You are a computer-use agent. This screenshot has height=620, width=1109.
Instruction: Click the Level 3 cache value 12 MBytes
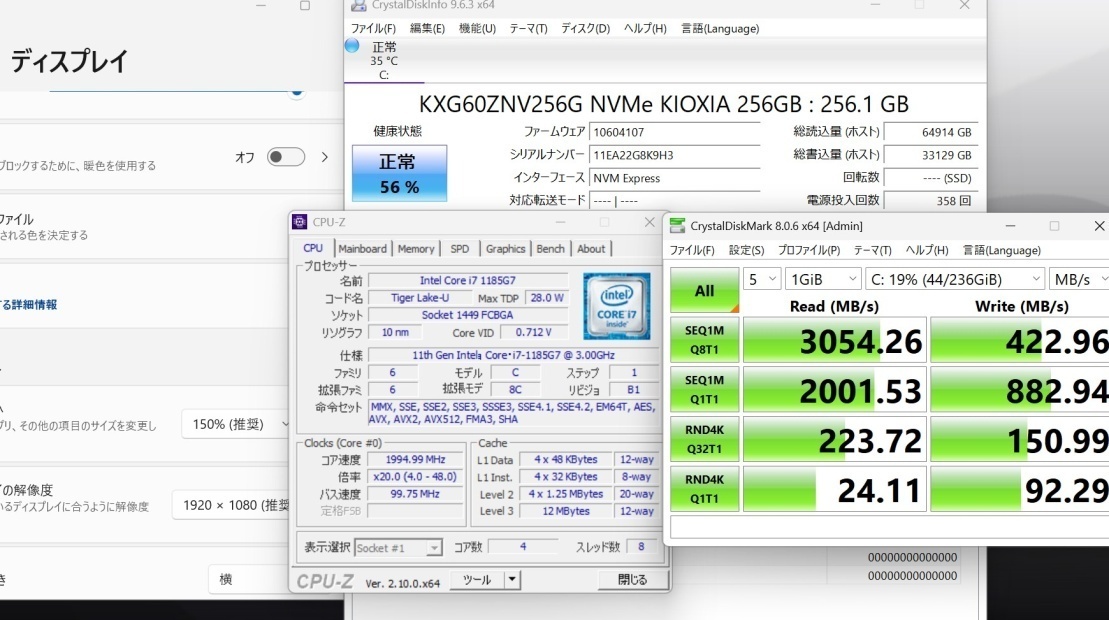[x=566, y=511]
